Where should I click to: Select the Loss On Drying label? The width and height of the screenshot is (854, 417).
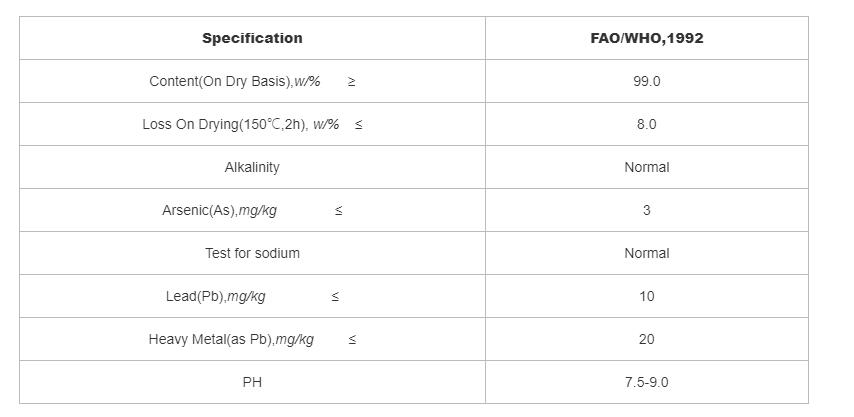241,124
